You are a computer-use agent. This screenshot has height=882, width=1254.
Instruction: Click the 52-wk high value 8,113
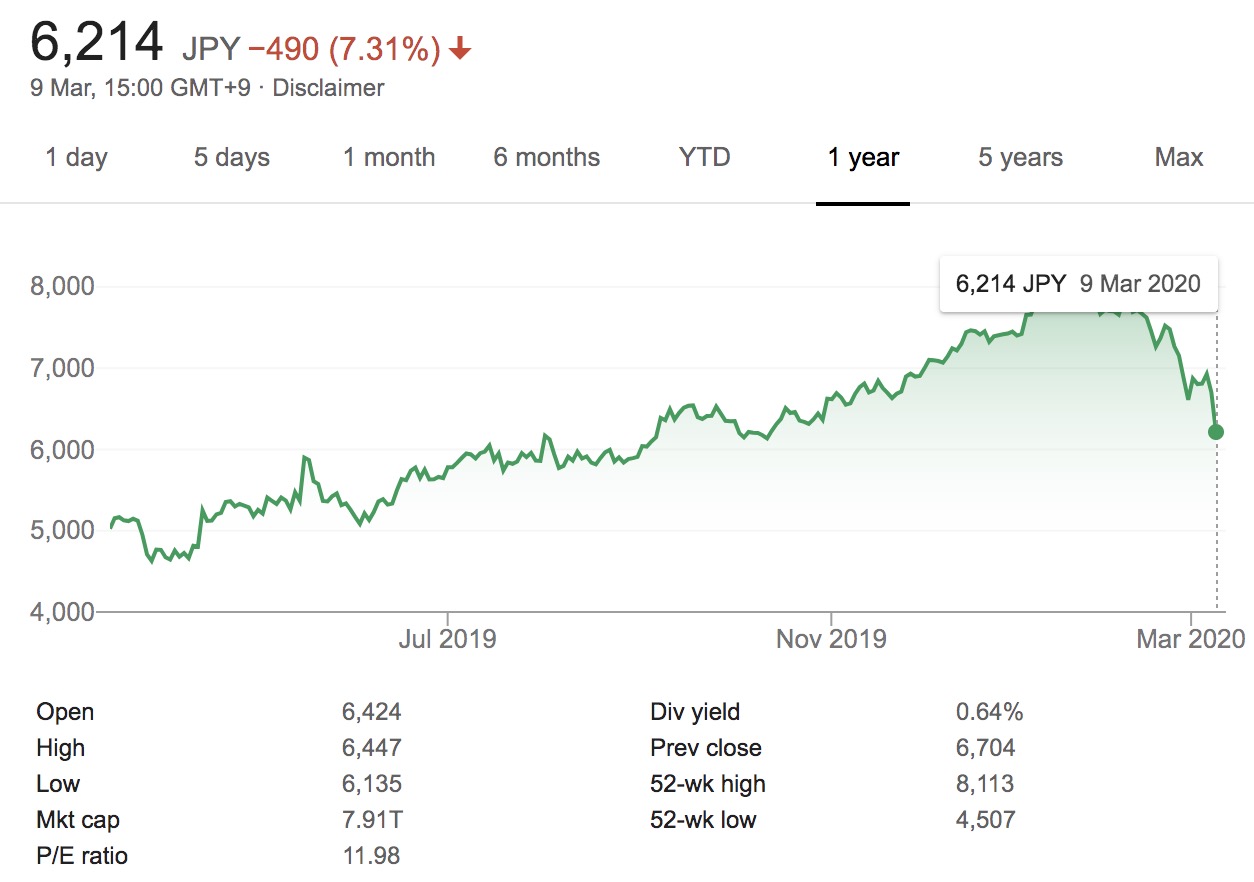[985, 784]
